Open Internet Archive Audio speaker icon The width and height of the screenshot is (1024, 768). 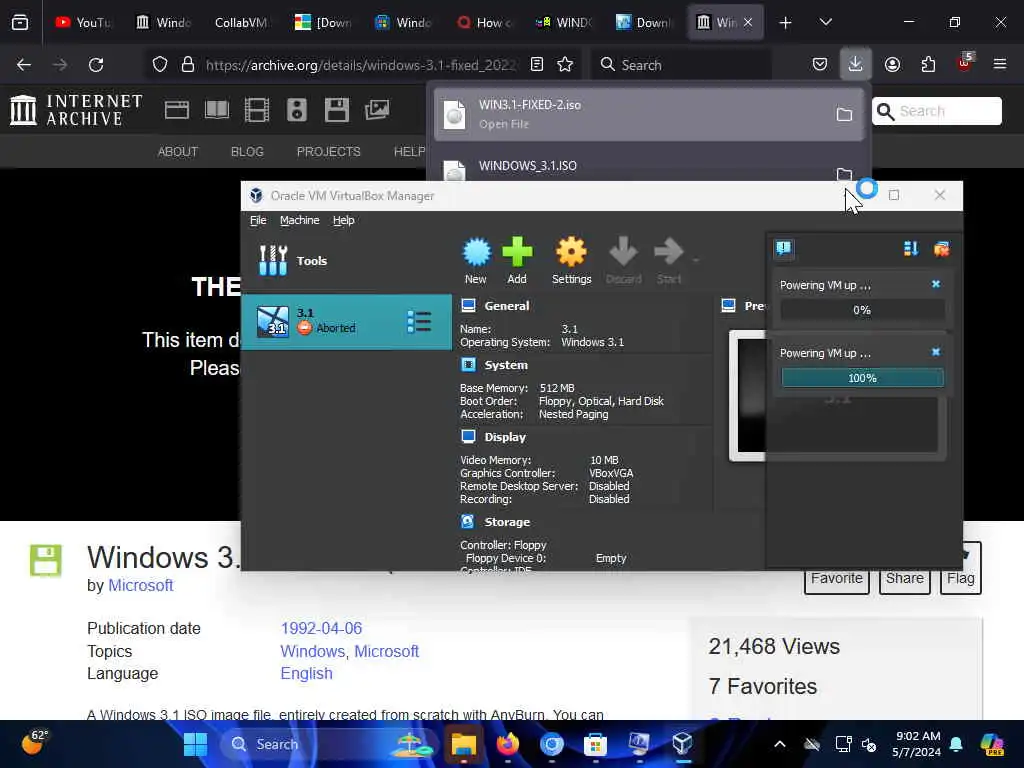[296, 110]
